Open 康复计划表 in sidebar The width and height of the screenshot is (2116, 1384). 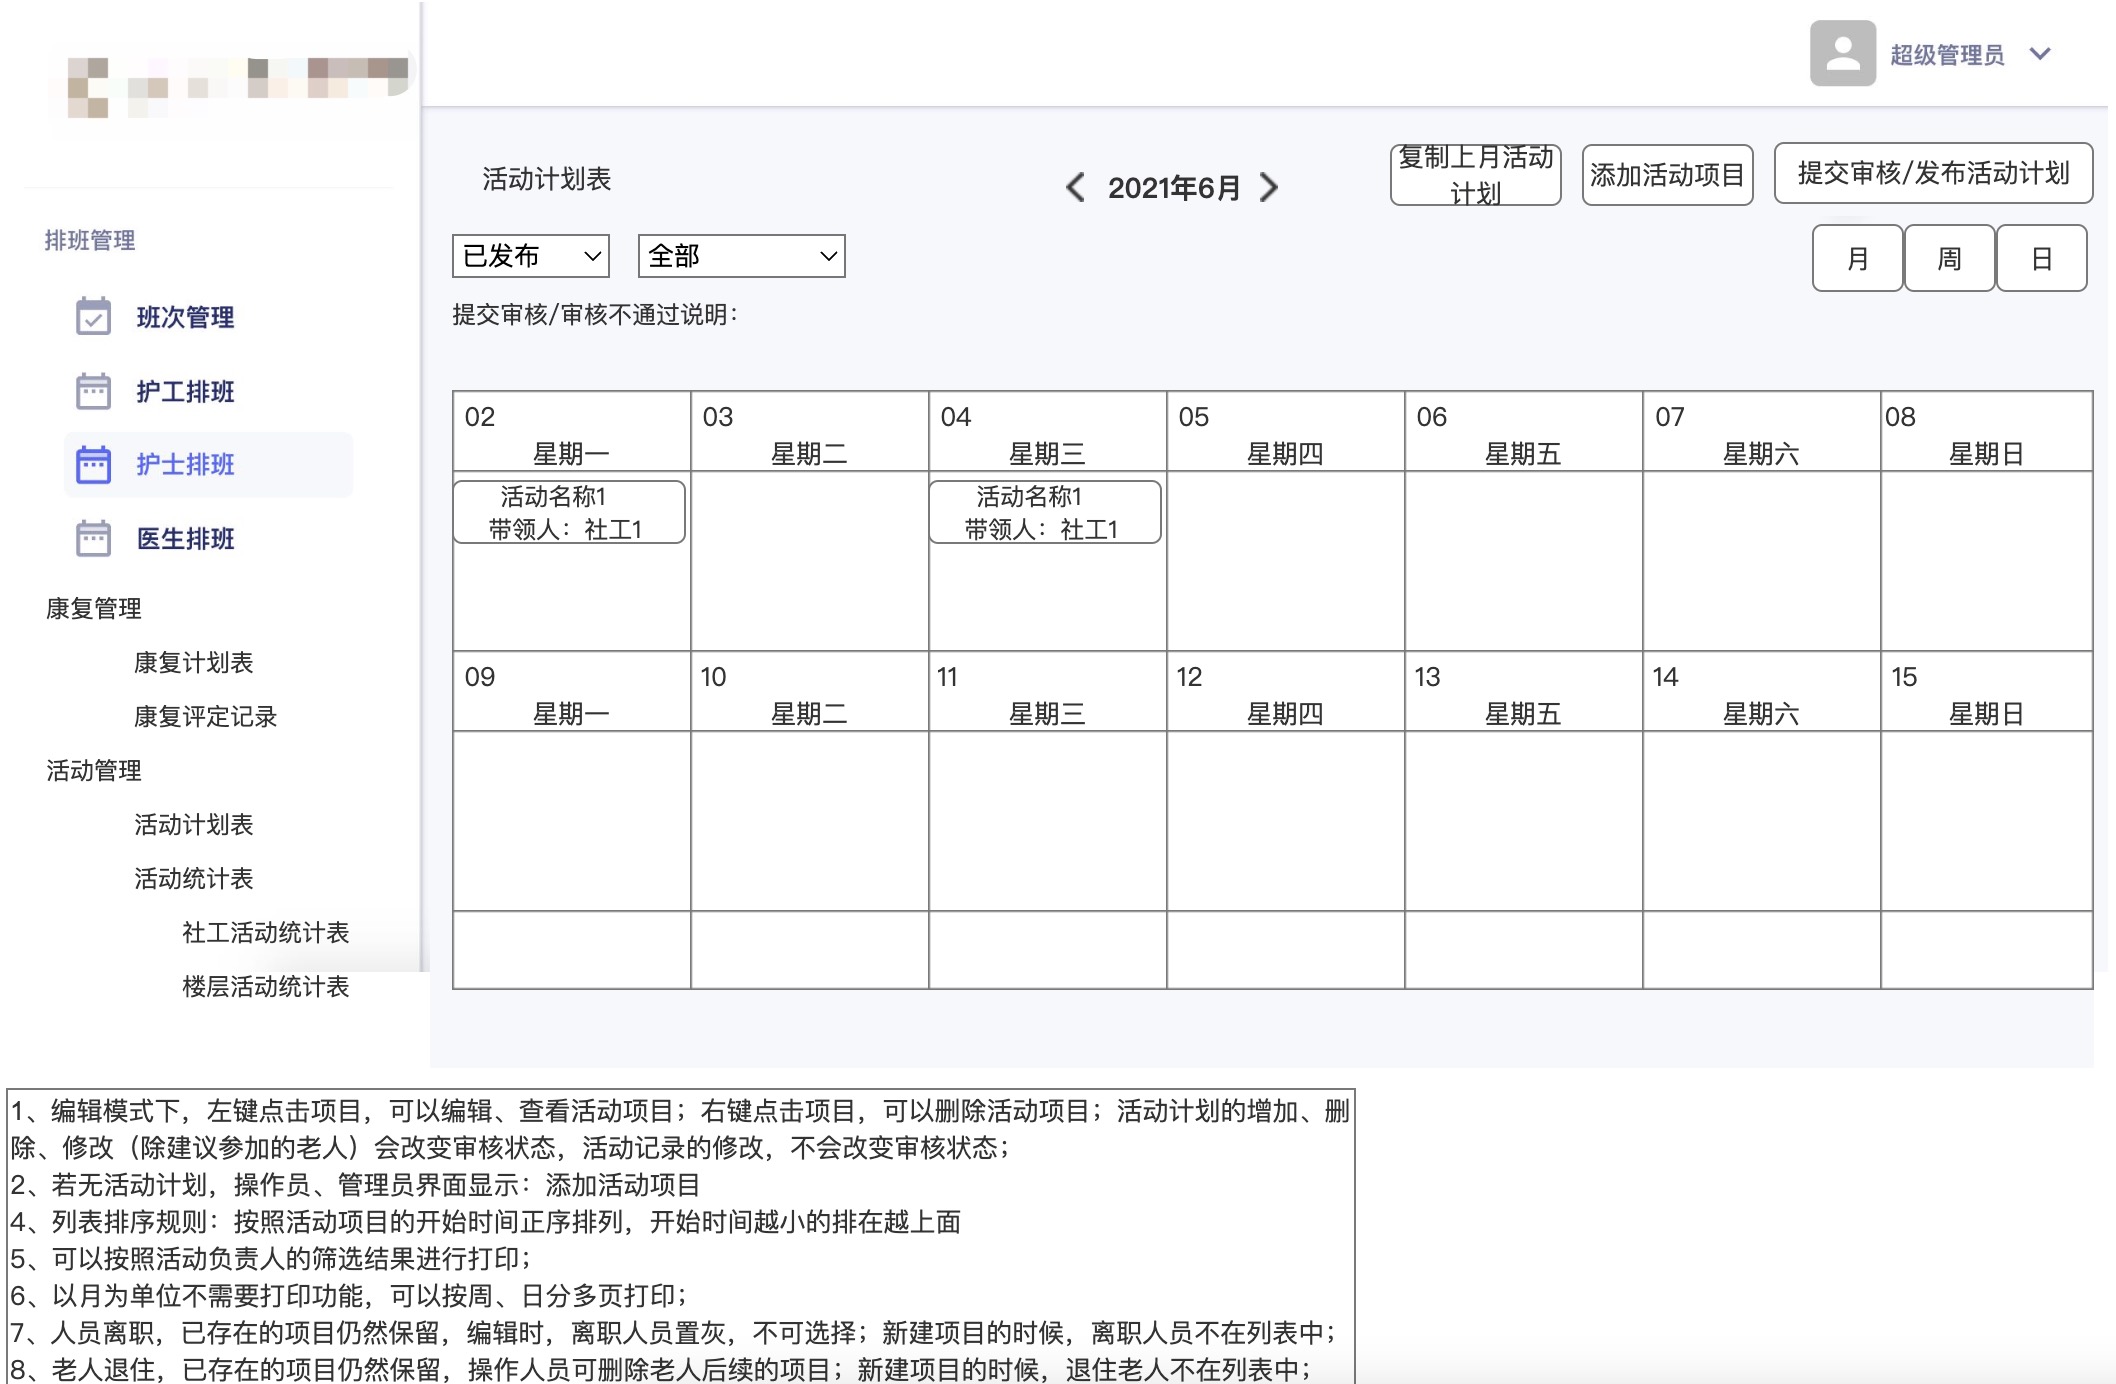coord(194,662)
